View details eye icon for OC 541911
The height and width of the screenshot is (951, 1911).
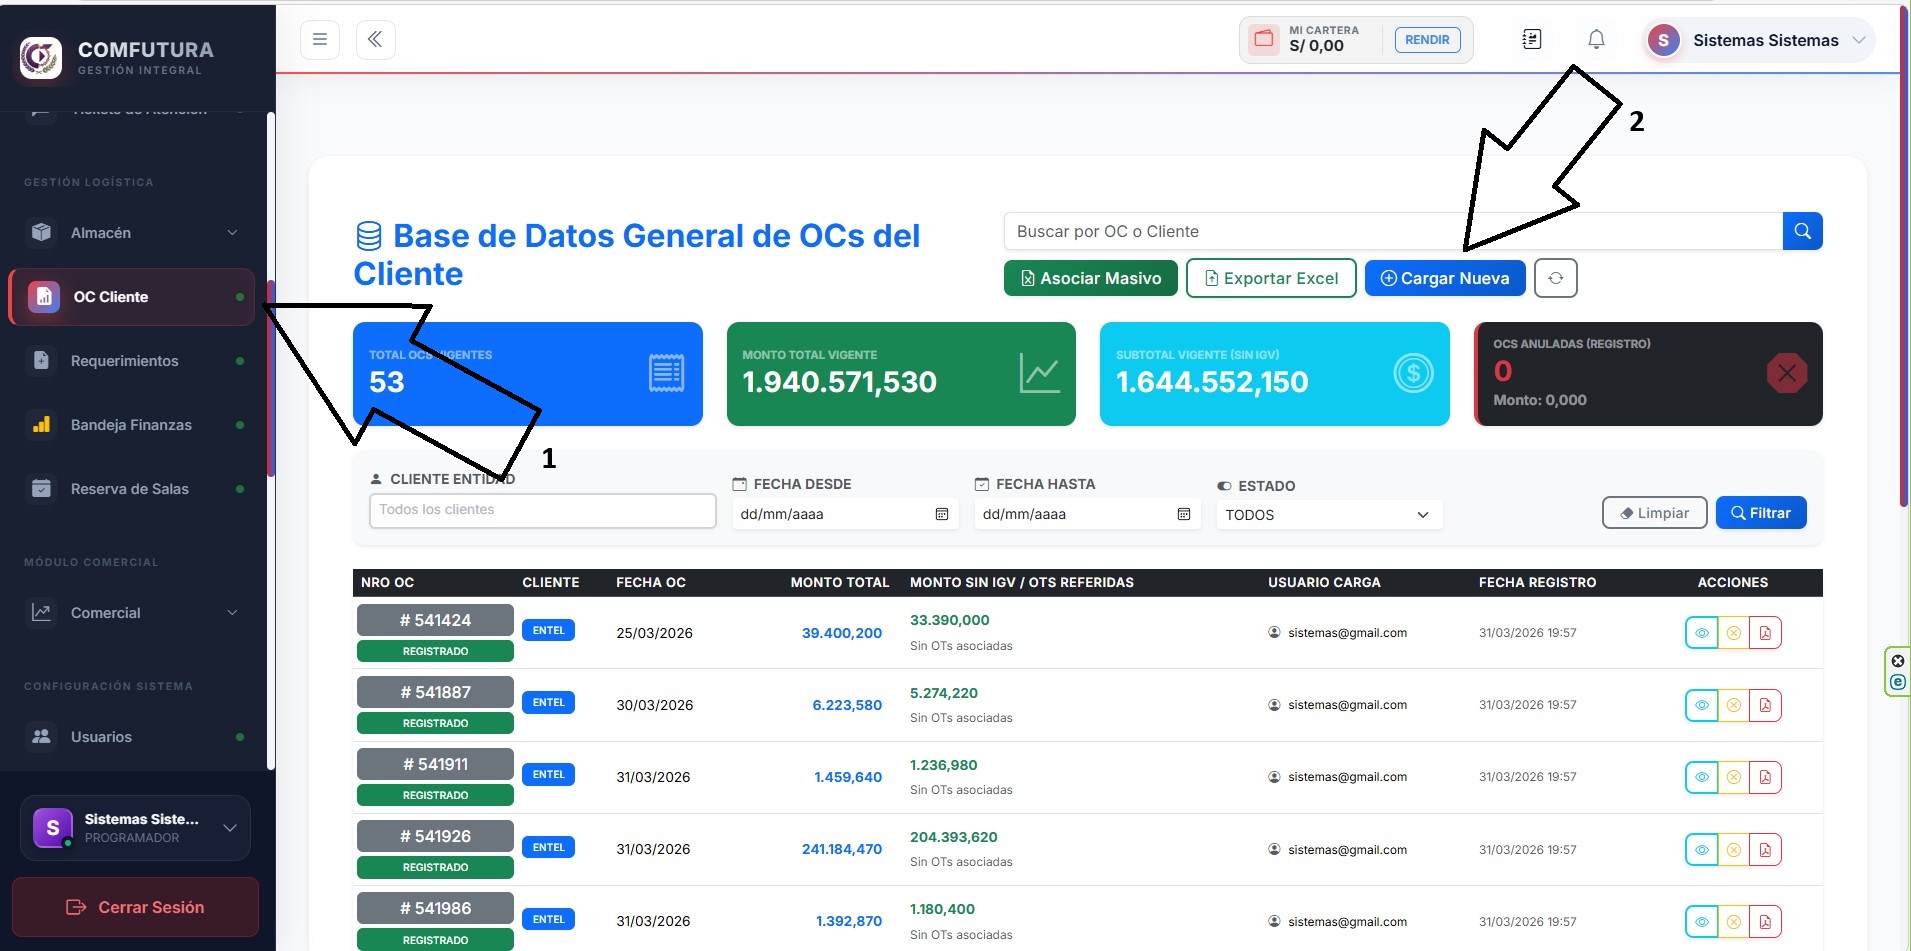tap(1702, 777)
